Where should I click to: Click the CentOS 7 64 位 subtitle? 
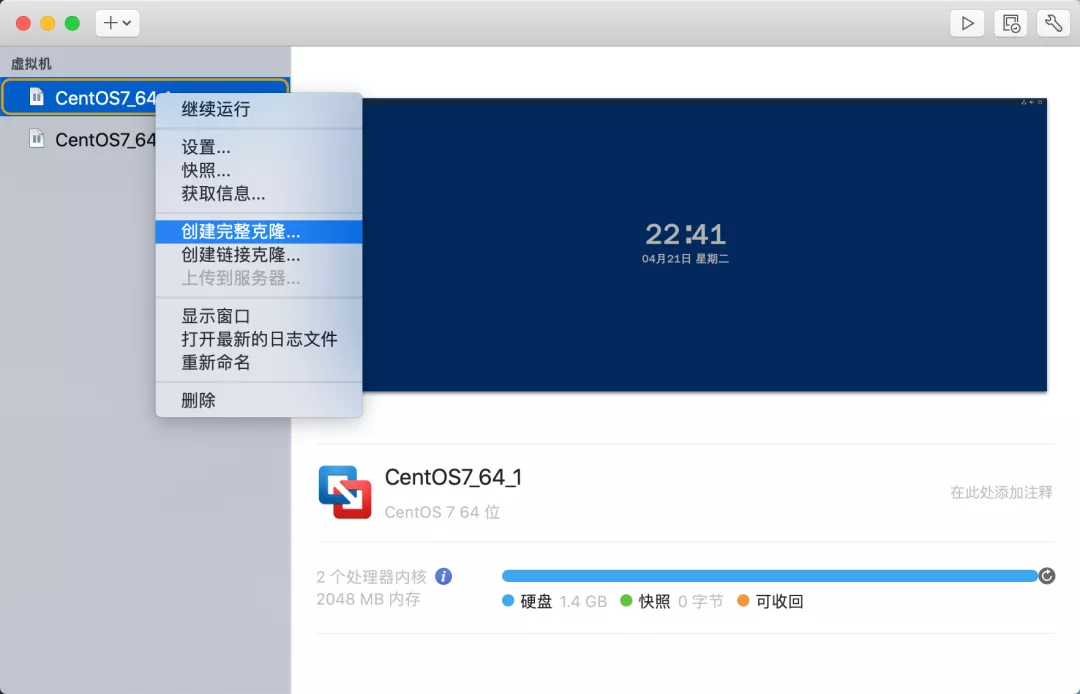click(x=442, y=512)
